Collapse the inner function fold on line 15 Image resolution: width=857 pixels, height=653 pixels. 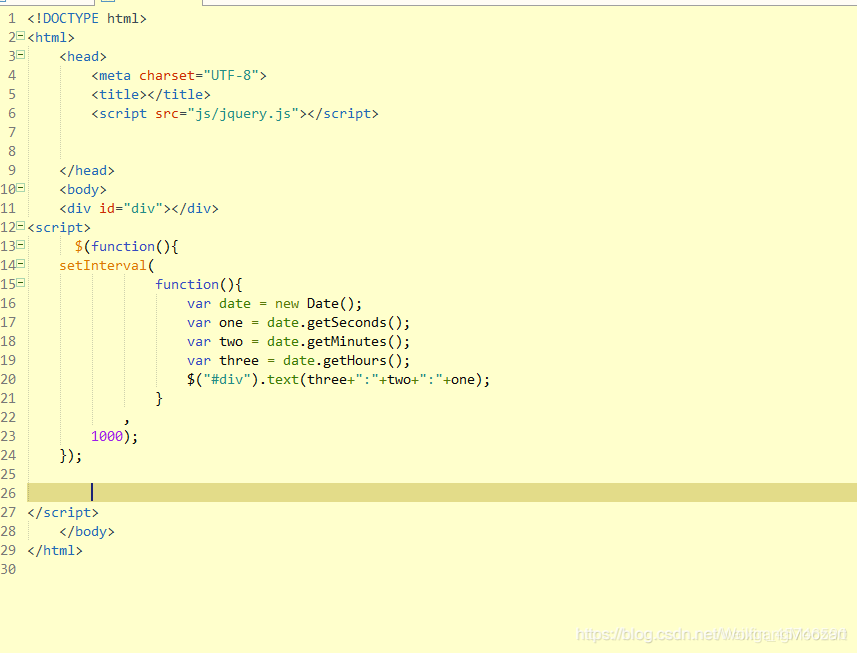point(21,283)
